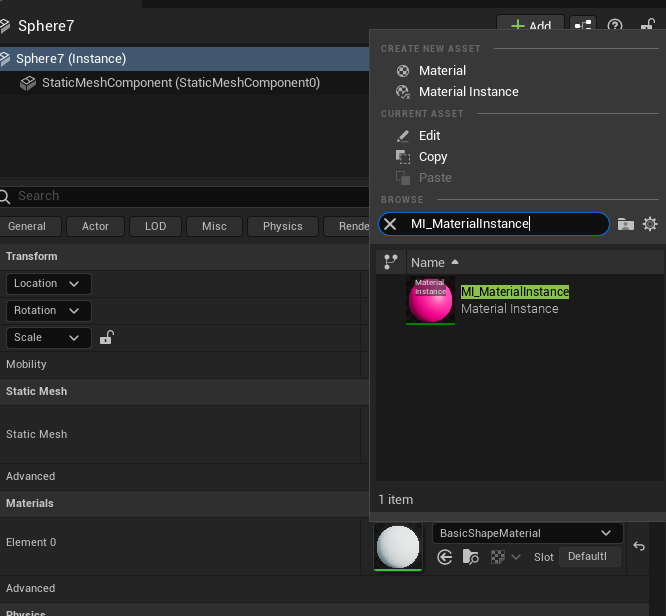Expand Advanced under Materials

[x=31, y=588]
